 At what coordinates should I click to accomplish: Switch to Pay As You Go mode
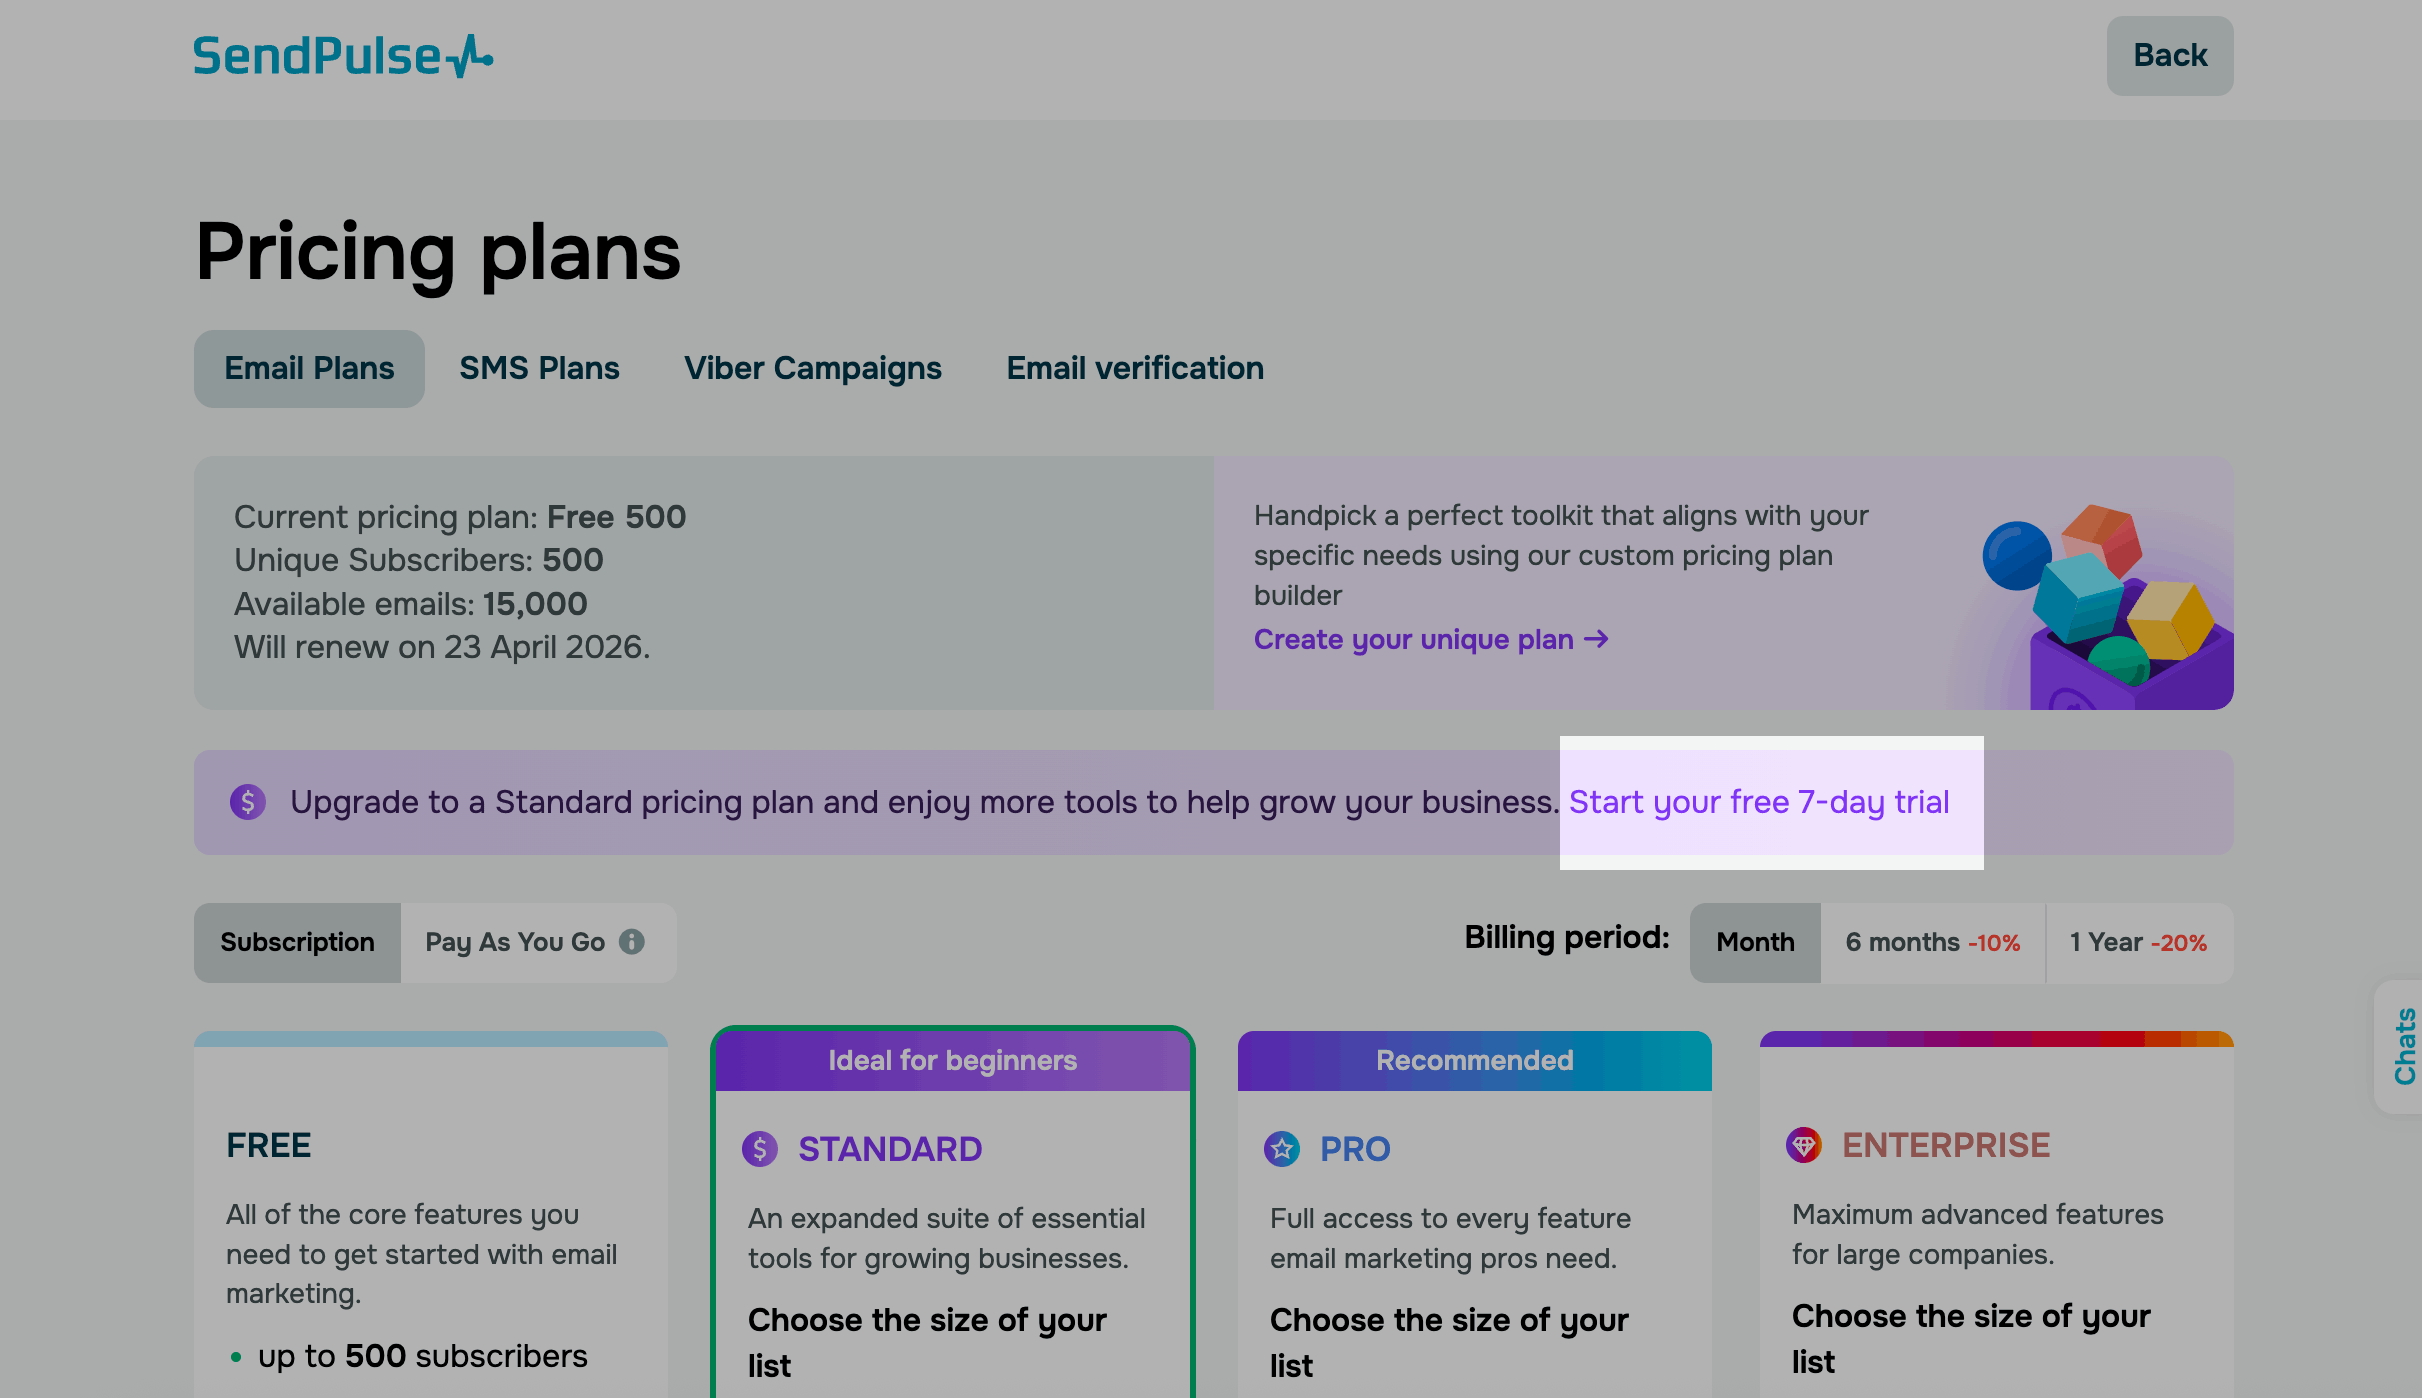pyautogui.click(x=515, y=942)
